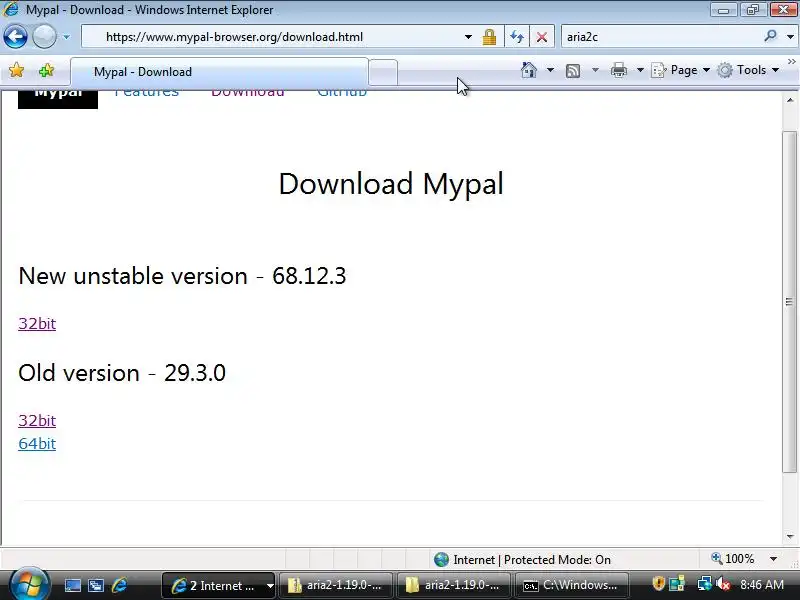Image resolution: width=800 pixels, height=600 pixels.
Task: Open the Windows Start orb
Action: tap(28, 584)
